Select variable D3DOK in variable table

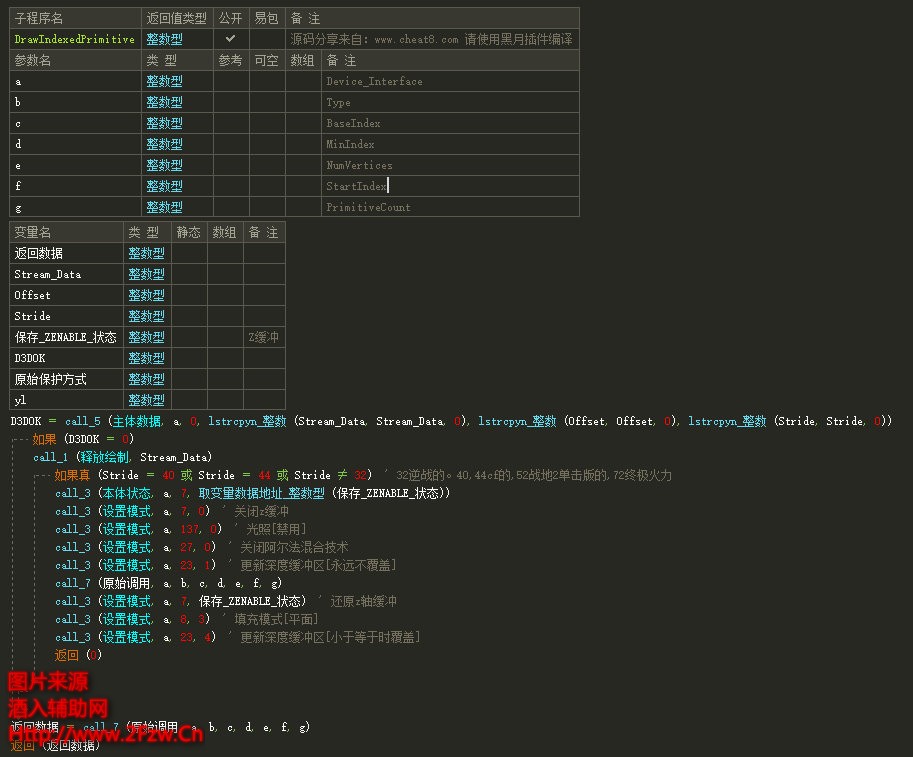click(30, 358)
